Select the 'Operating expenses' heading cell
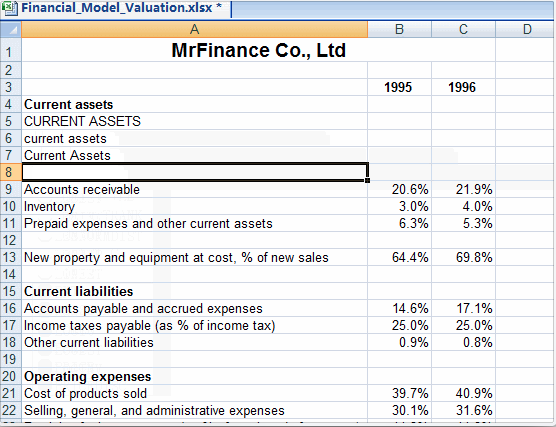 tap(195, 376)
